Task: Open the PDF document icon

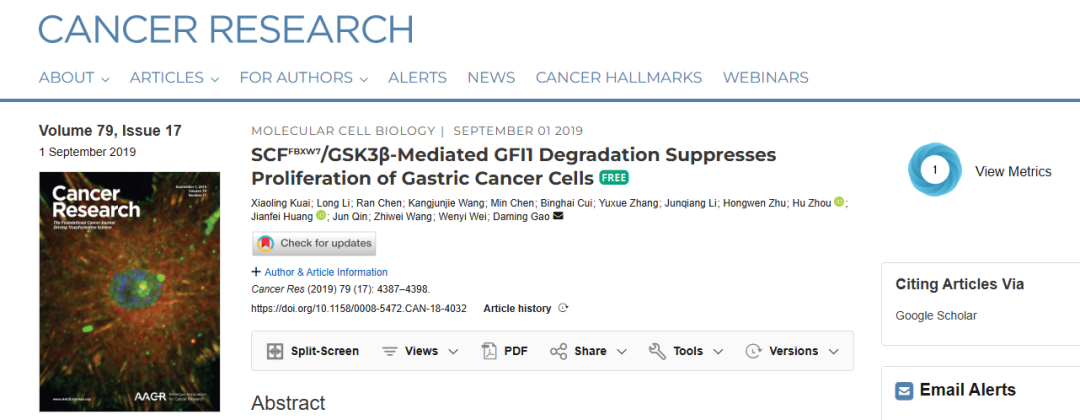Action: click(488, 351)
